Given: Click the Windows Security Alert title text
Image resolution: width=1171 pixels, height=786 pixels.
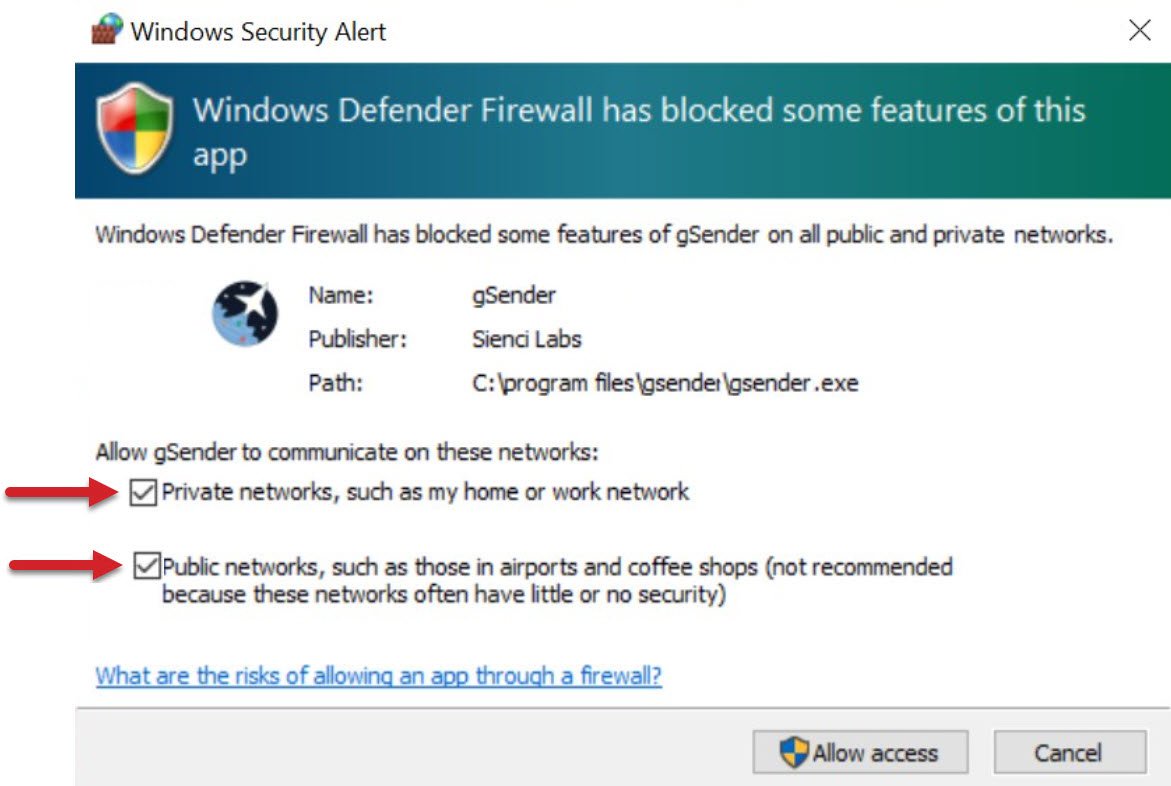Looking at the screenshot, I should coord(258,31).
